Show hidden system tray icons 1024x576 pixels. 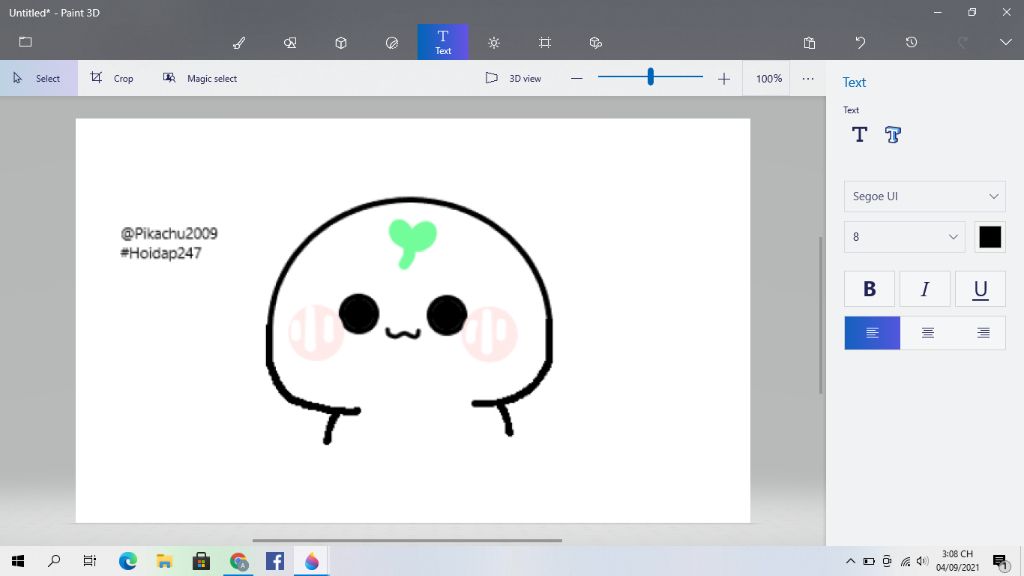(850, 561)
